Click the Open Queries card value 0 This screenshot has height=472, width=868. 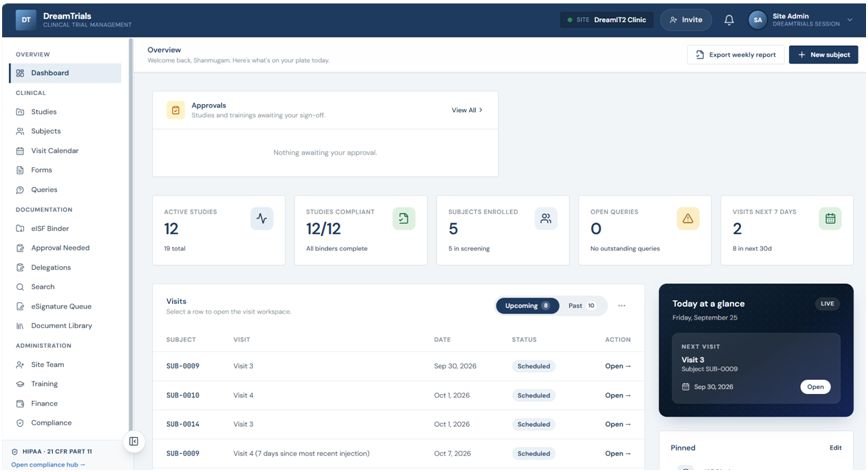tap(596, 229)
